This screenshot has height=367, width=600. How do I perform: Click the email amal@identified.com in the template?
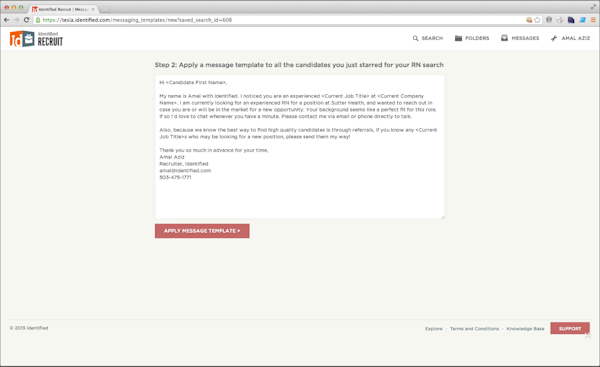click(185, 171)
